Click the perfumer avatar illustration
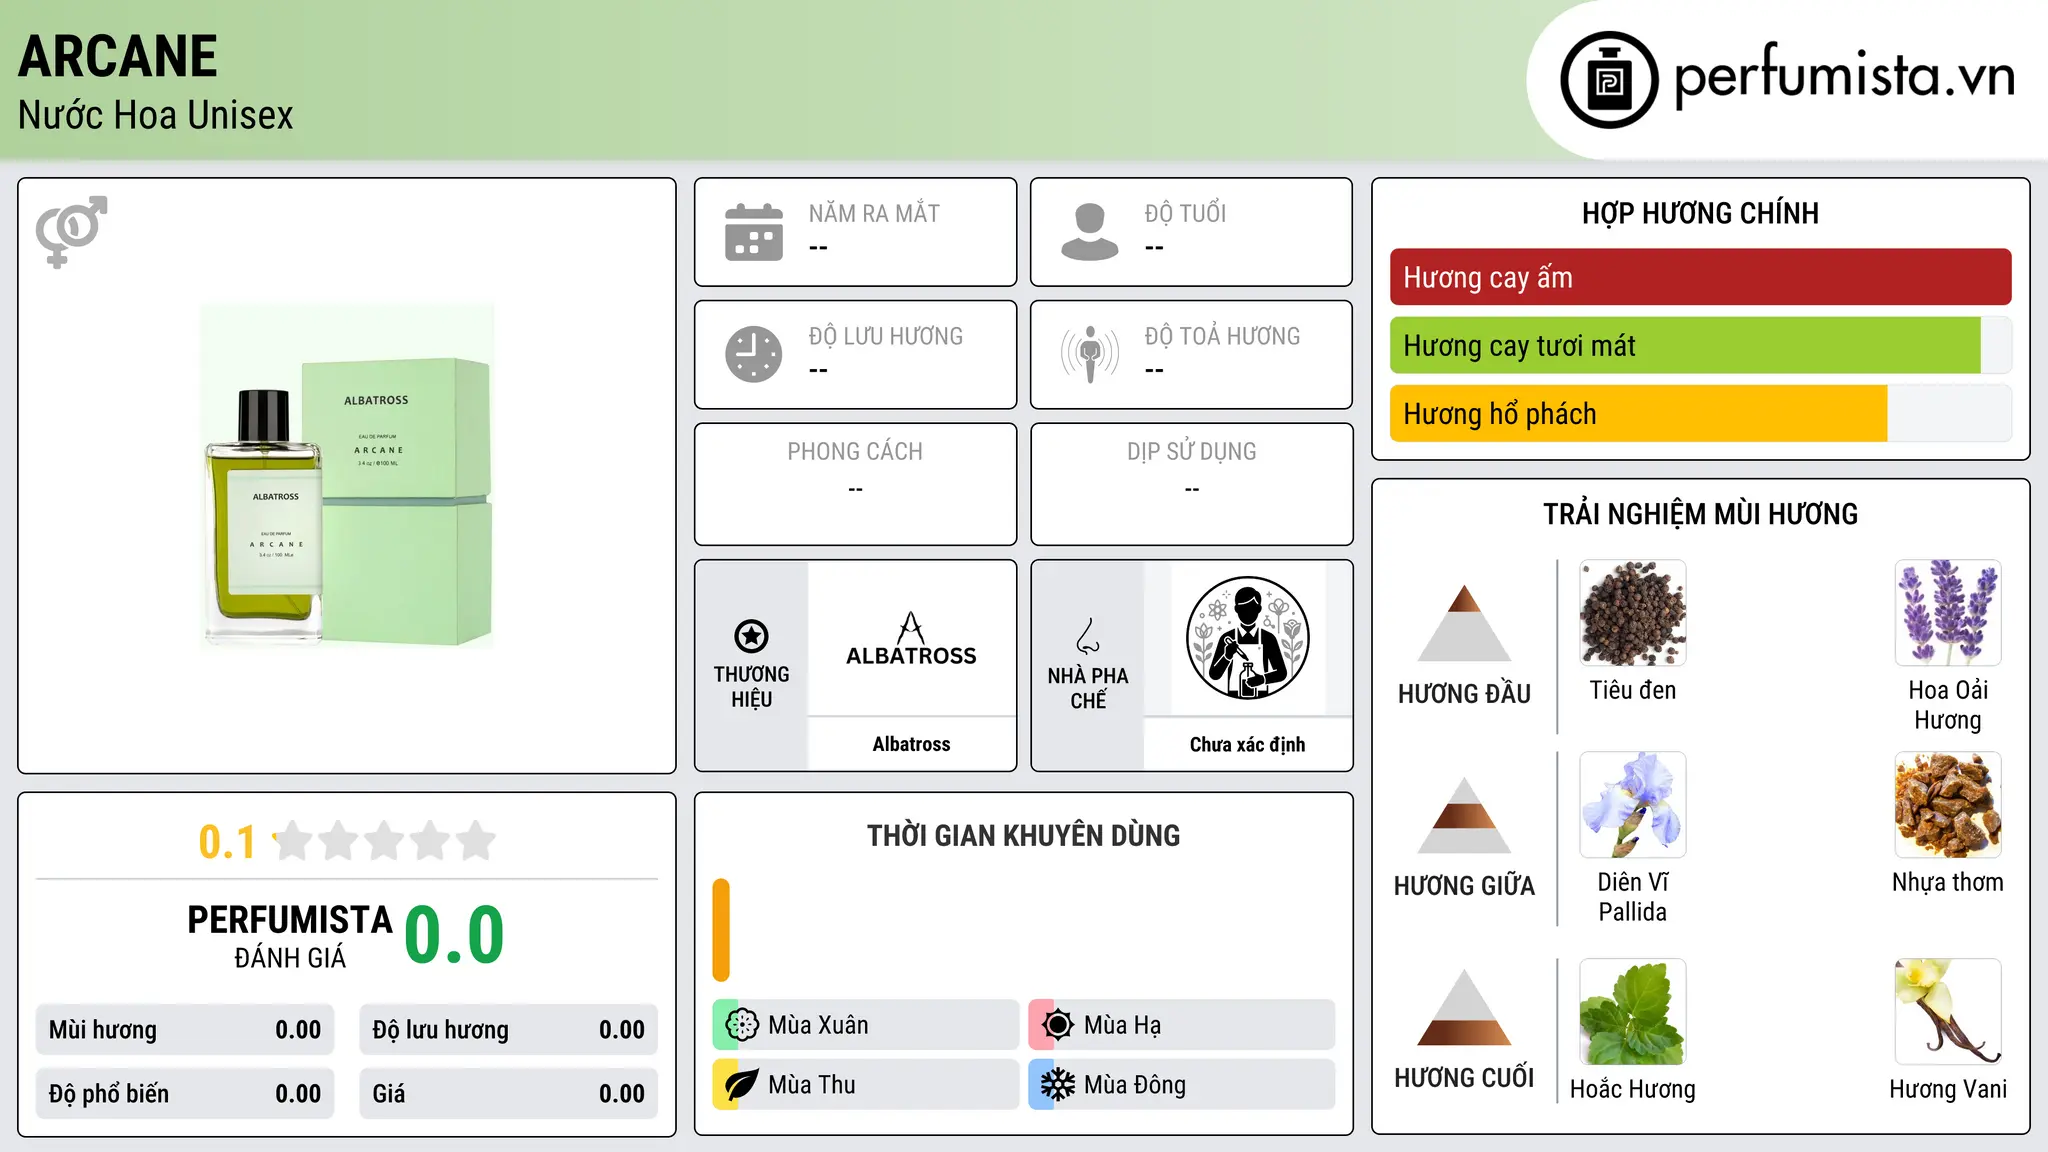Screen dimensions: 2048x1152 tap(1247, 638)
